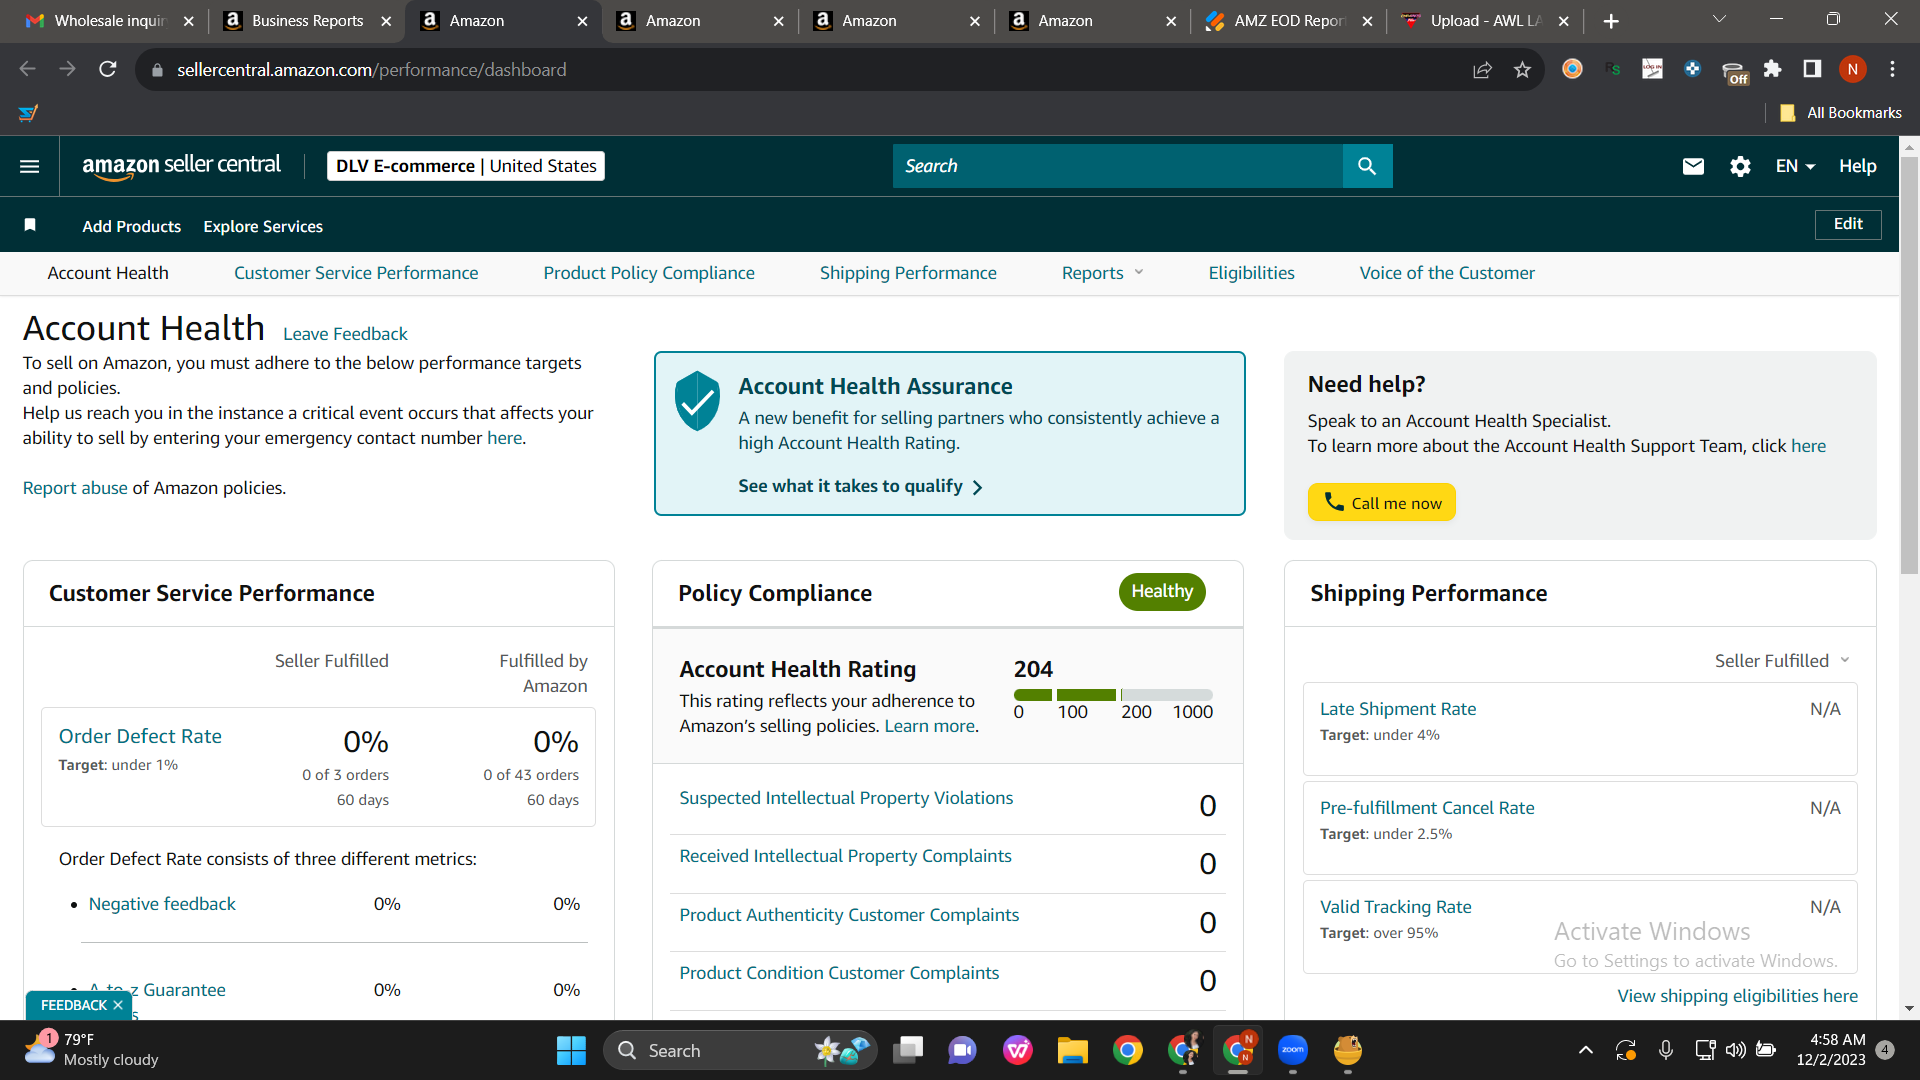Click Explore Services
The height and width of the screenshot is (1080, 1920).
pyautogui.click(x=263, y=226)
